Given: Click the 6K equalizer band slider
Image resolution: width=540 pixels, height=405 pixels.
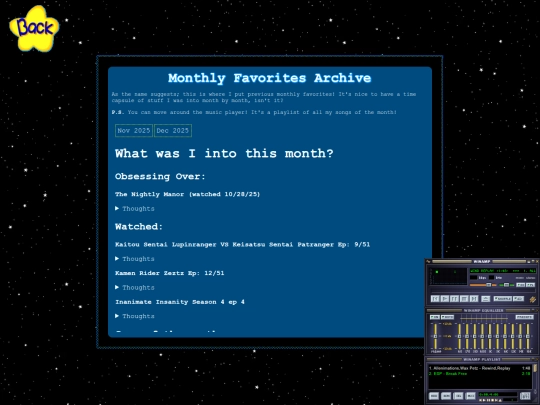Looking at the screenshot, I should click(x=505, y=336).
